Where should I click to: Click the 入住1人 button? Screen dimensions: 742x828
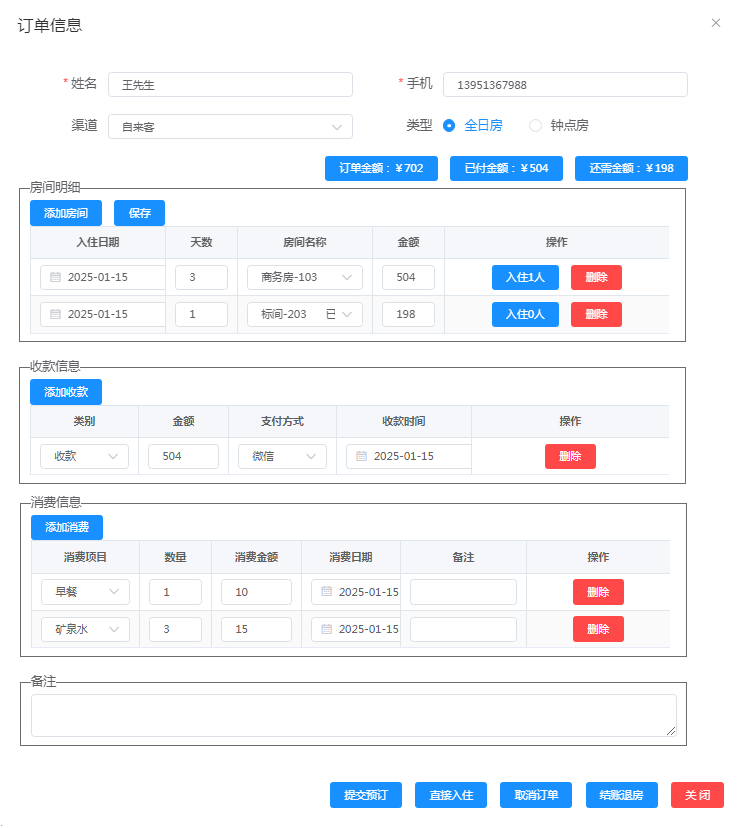click(x=525, y=277)
